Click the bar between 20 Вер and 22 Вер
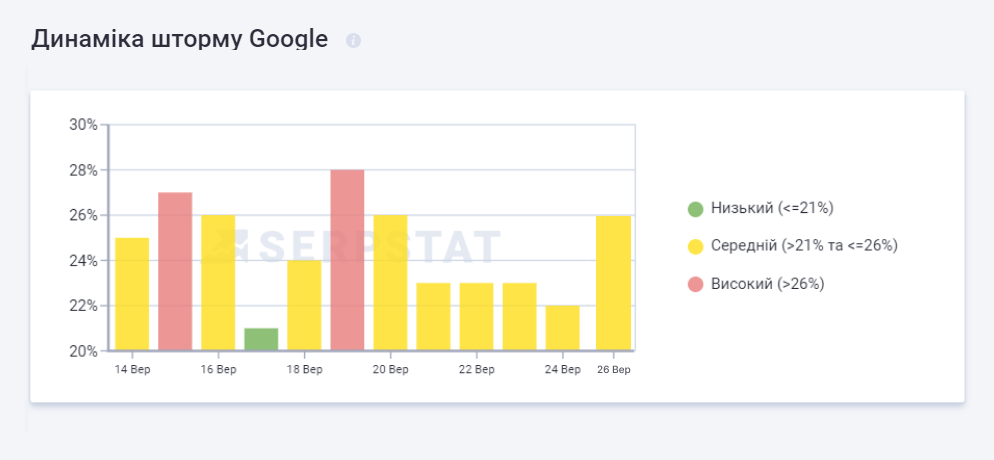The height and width of the screenshot is (460, 994). (433, 317)
